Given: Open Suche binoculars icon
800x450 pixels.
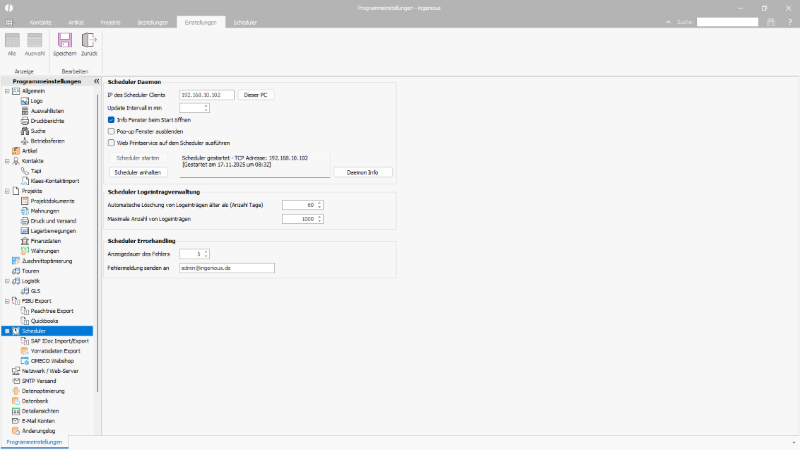Looking at the screenshot, I should (x=24, y=131).
